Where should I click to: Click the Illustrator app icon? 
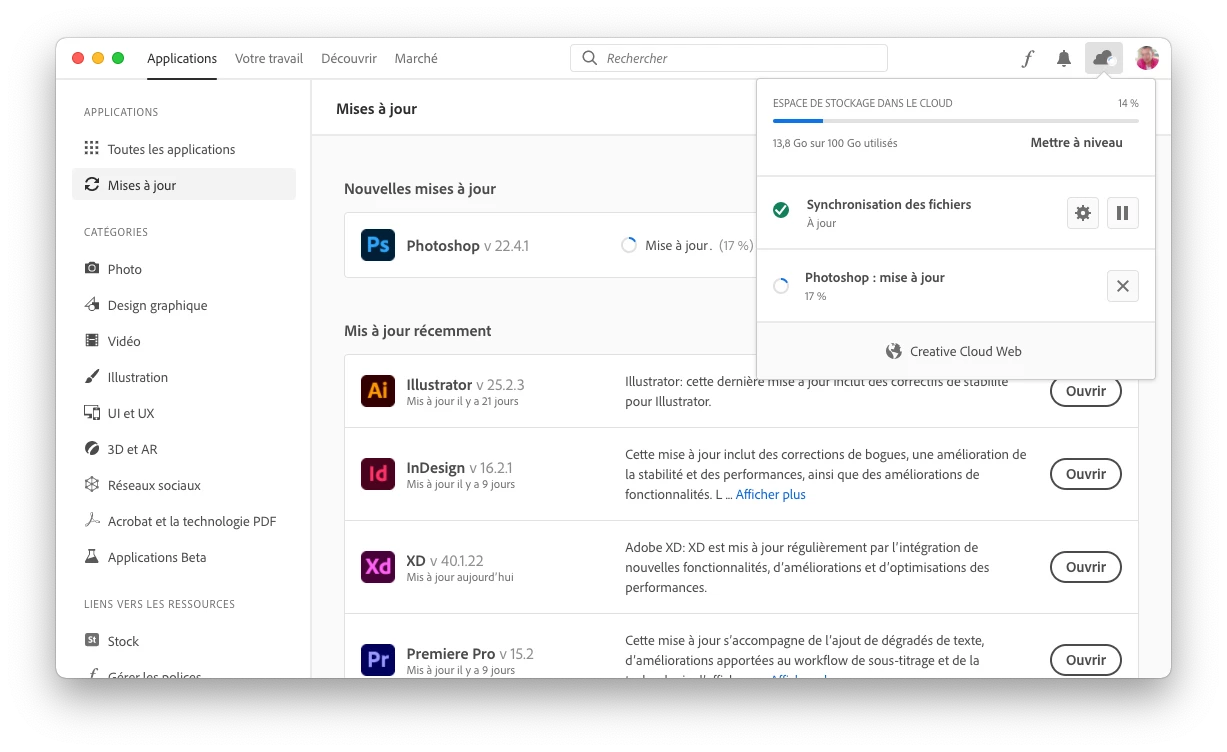pyautogui.click(x=378, y=391)
